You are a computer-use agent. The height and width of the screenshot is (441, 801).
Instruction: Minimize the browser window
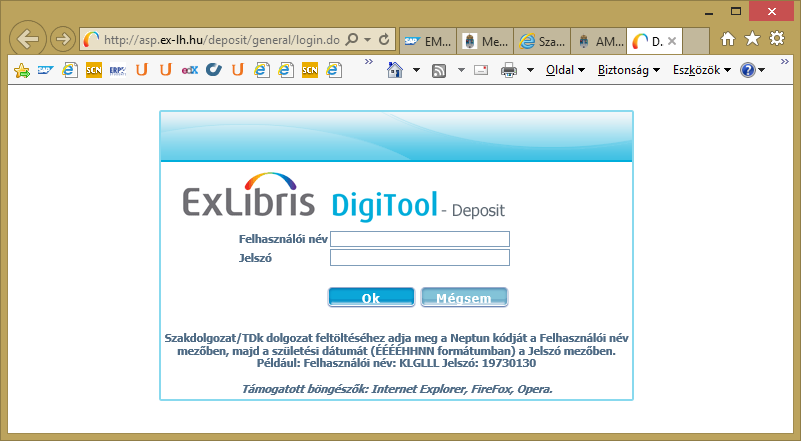tap(709, 12)
